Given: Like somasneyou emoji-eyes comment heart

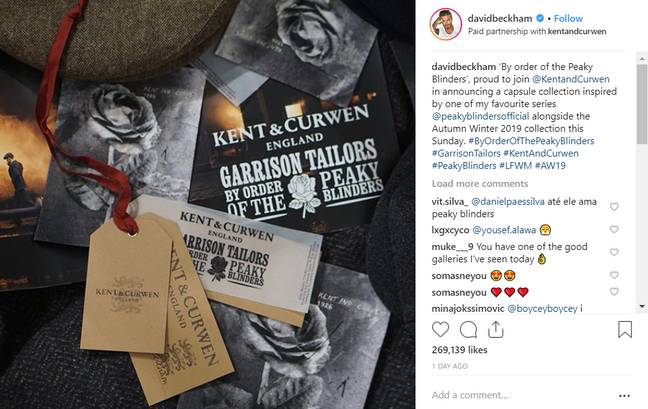Looking at the screenshot, I should pyautogui.click(x=614, y=275).
